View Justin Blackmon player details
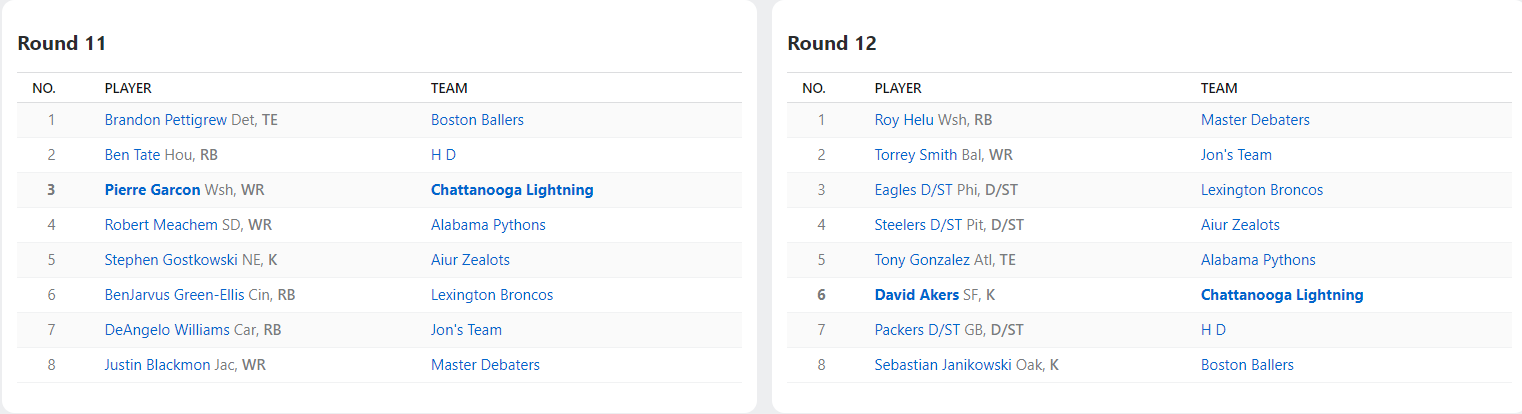 [157, 365]
